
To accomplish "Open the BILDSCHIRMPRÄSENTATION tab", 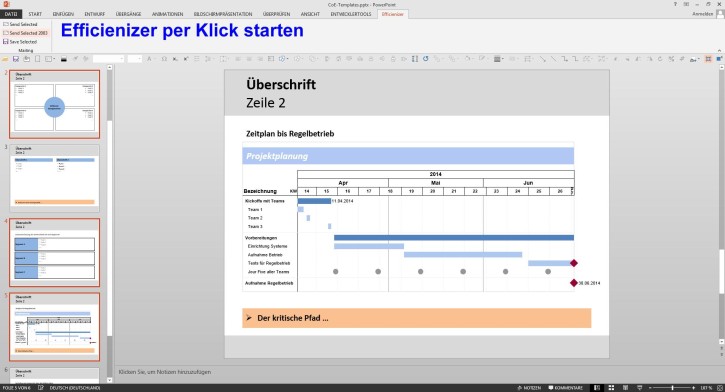I will [x=223, y=14].
